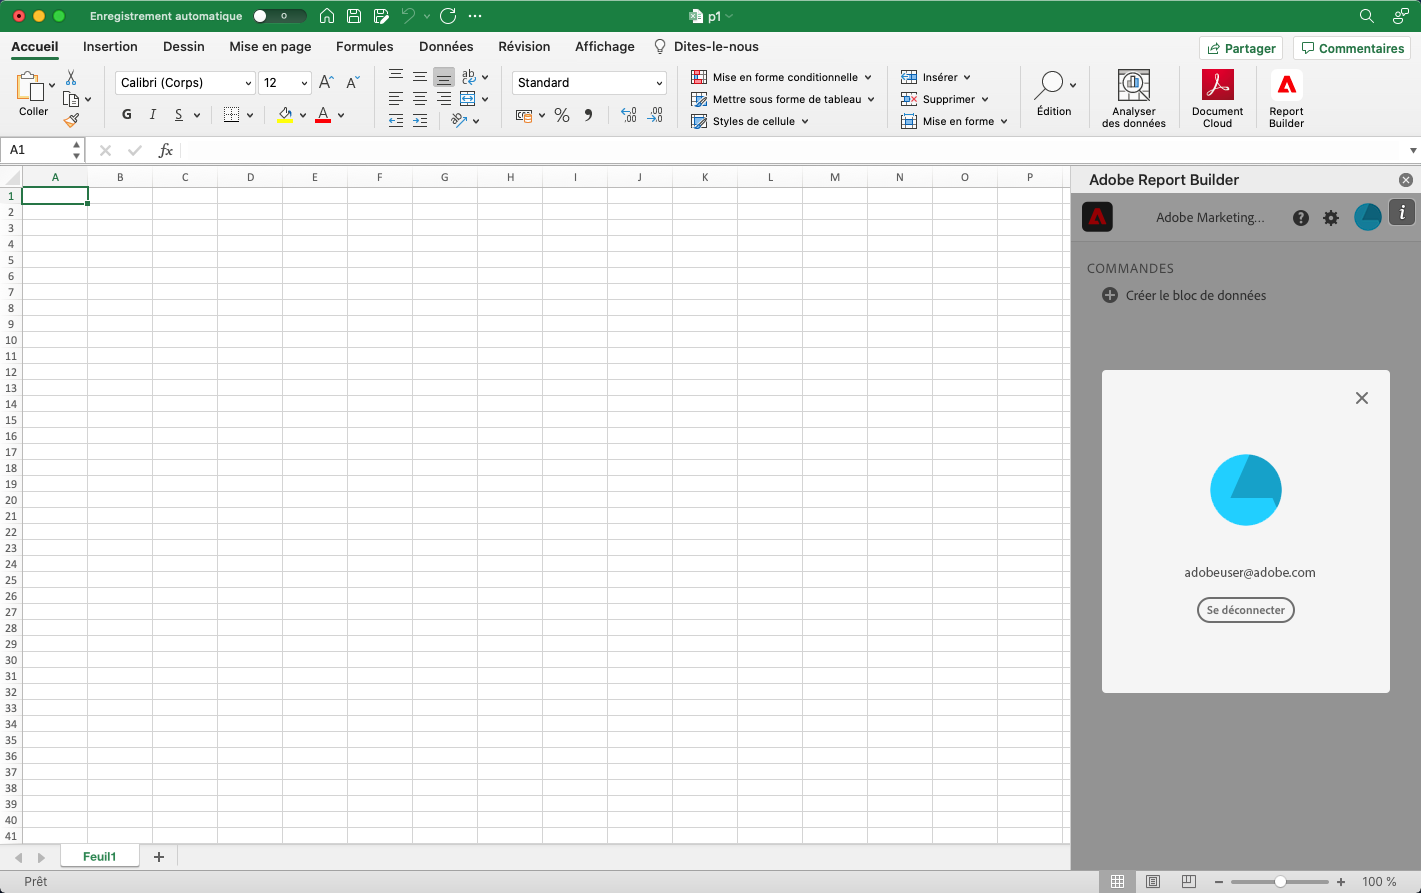Save the workbook with the floppy disk icon
This screenshot has width=1421, height=893.
click(x=354, y=16)
